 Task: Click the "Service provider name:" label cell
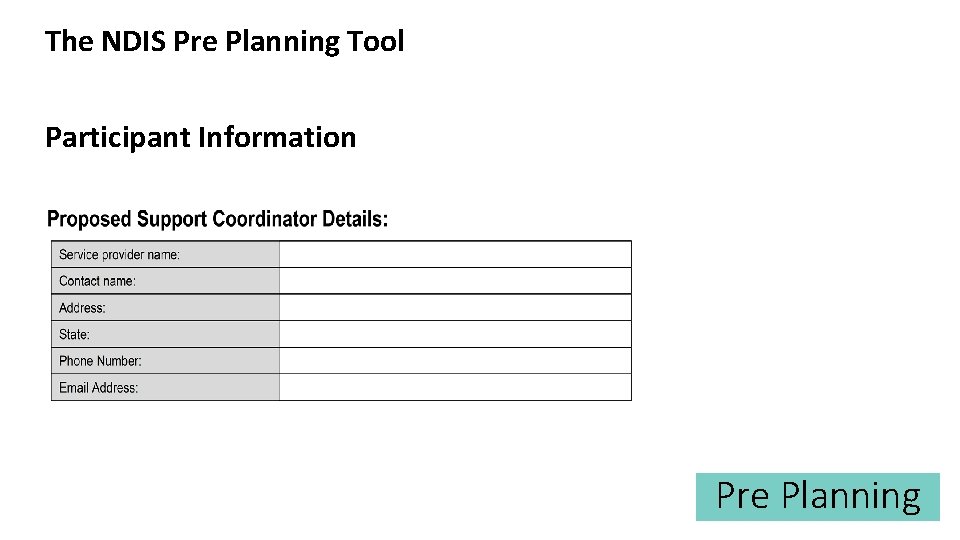pos(165,254)
